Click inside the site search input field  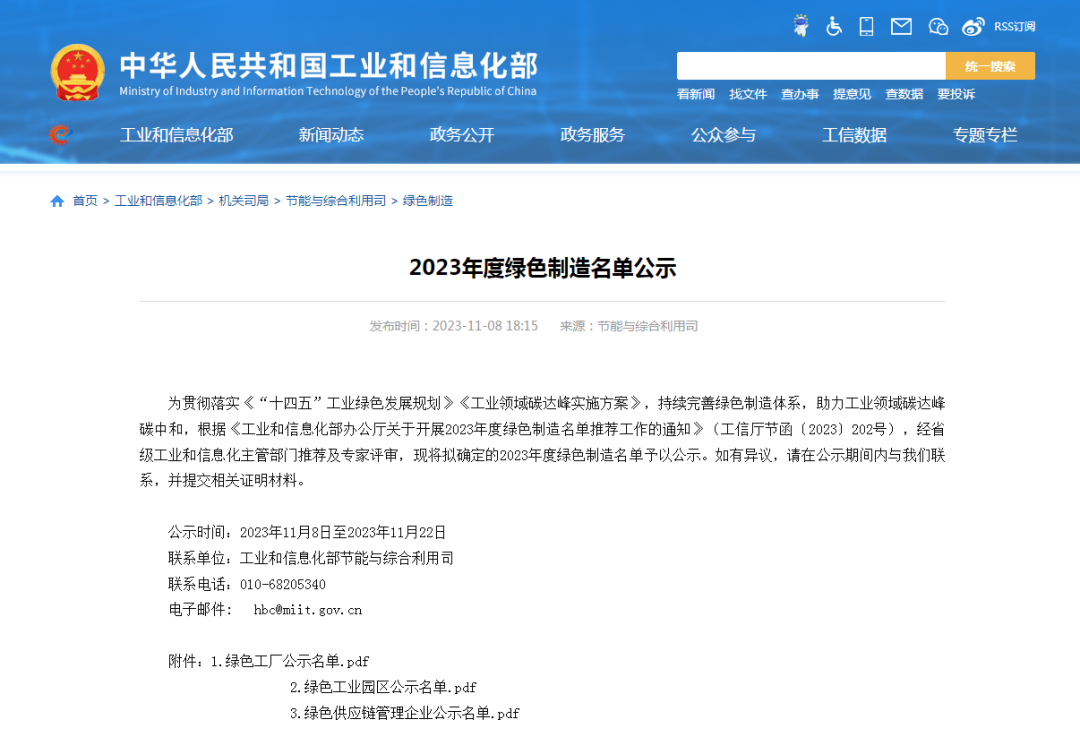[x=810, y=65]
